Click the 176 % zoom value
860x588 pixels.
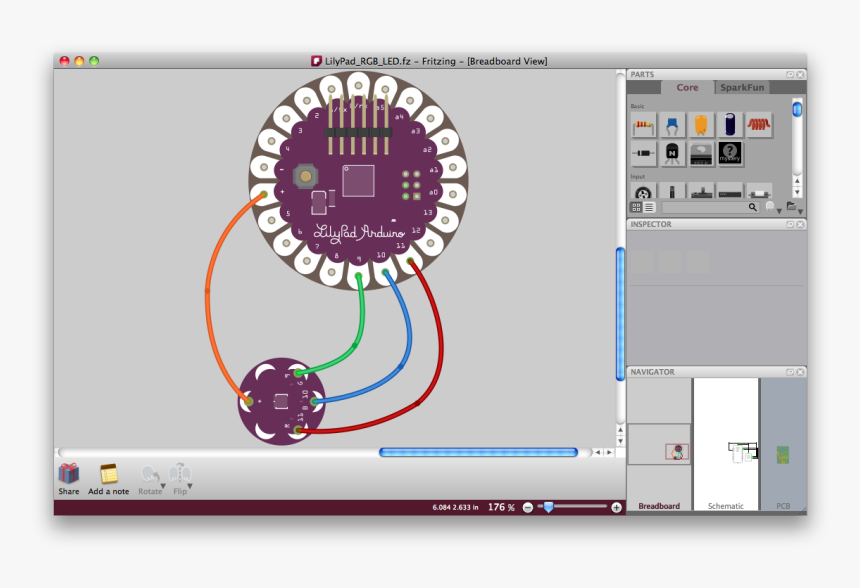(x=501, y=507)
